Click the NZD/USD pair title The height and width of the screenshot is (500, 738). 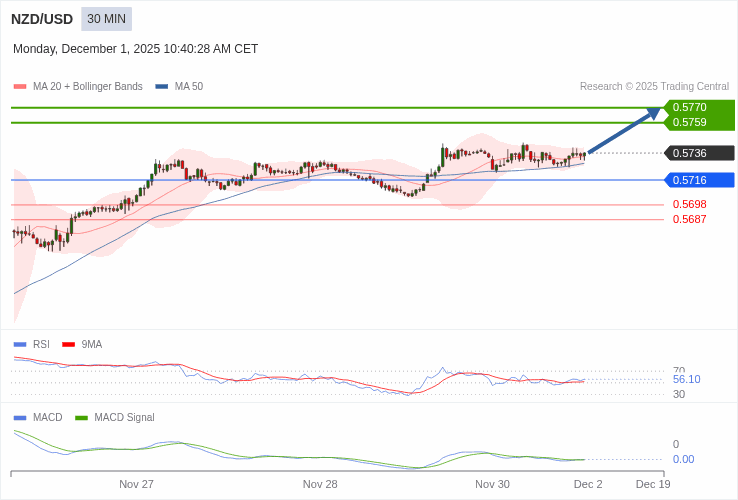click(42, 19)
